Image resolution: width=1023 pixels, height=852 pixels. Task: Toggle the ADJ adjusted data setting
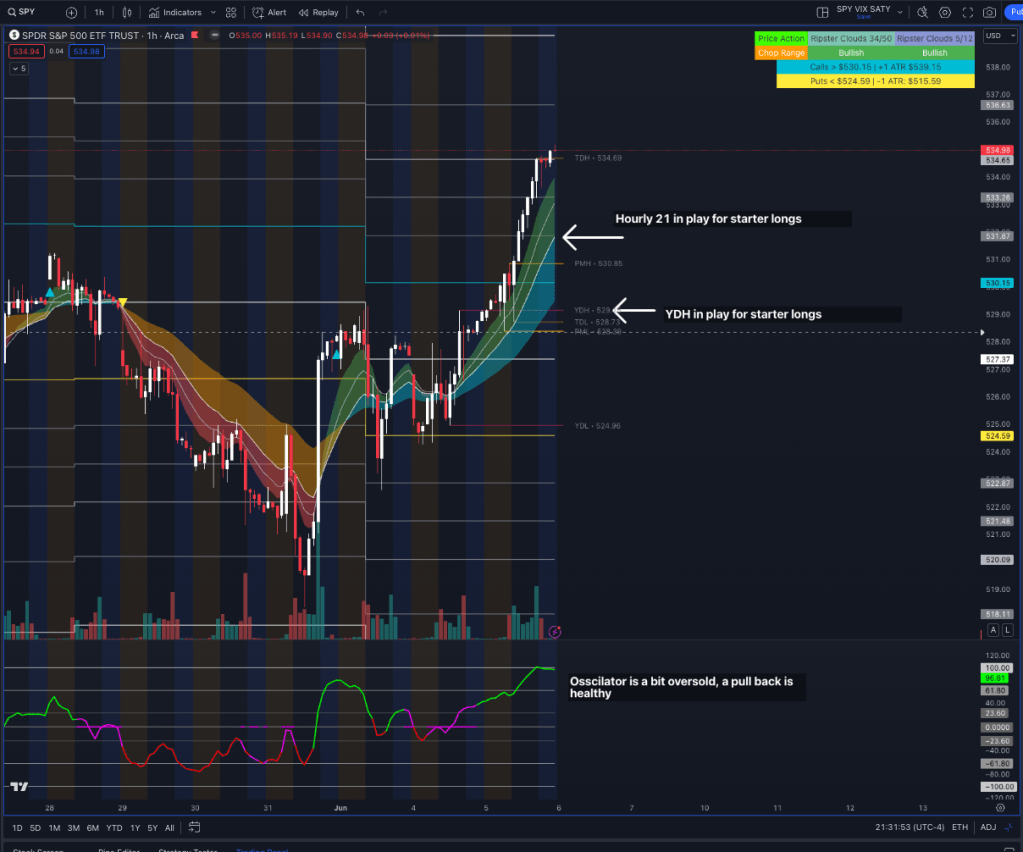coord(988,827)
